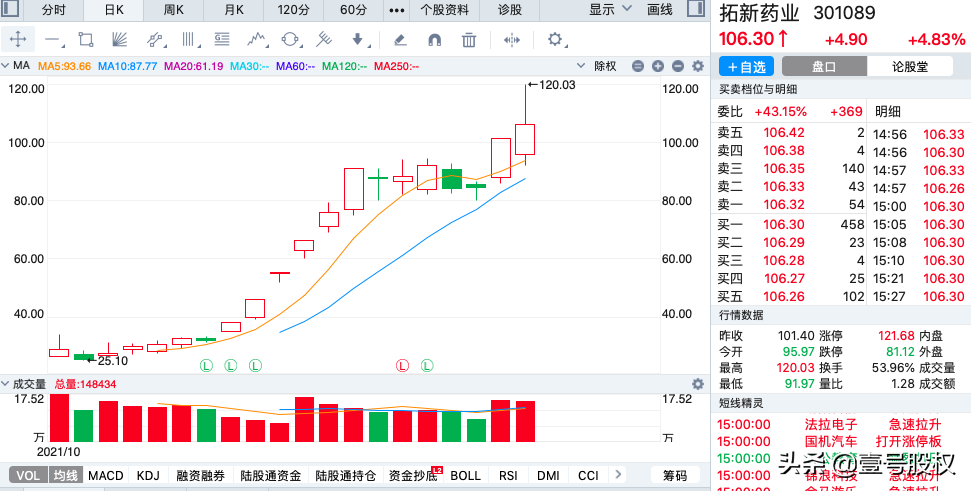
Task: Collapse the 成交量 panel chevron
Action: point(6,384)
